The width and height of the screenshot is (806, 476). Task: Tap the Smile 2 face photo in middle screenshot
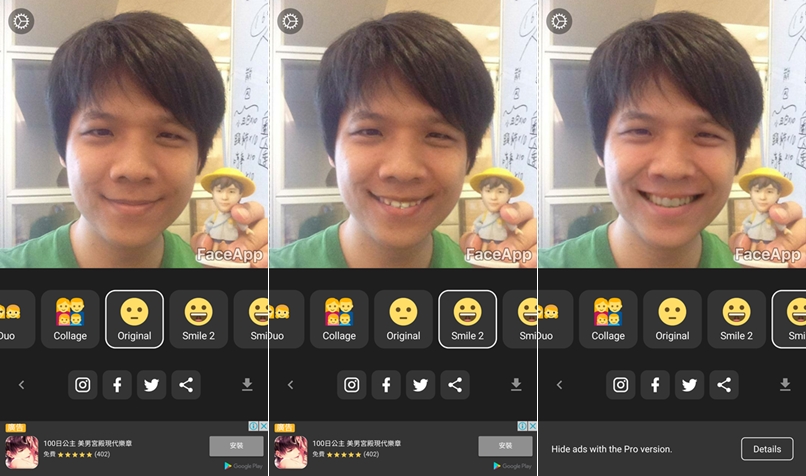[403, 134]
